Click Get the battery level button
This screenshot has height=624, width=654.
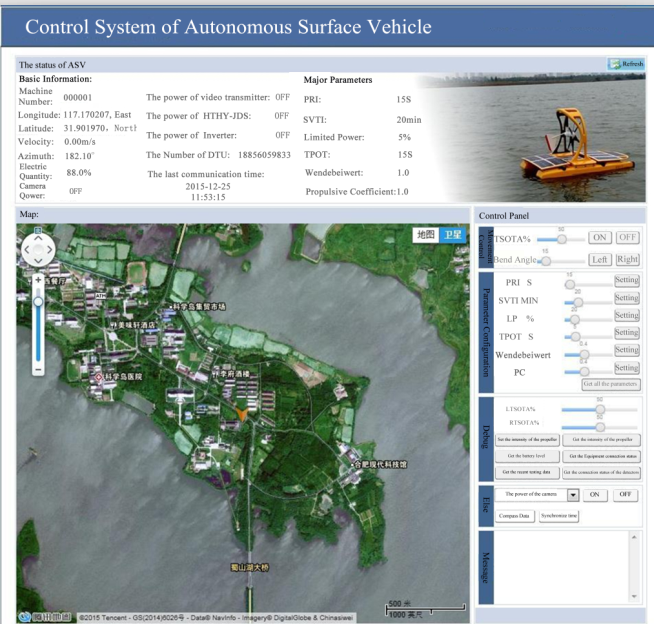pos(527,455)
